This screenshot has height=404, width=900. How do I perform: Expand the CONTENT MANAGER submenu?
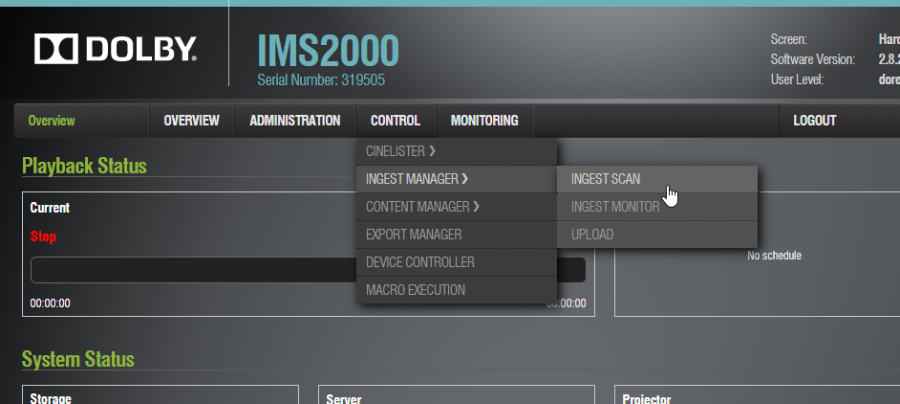(x=422, y=207)
